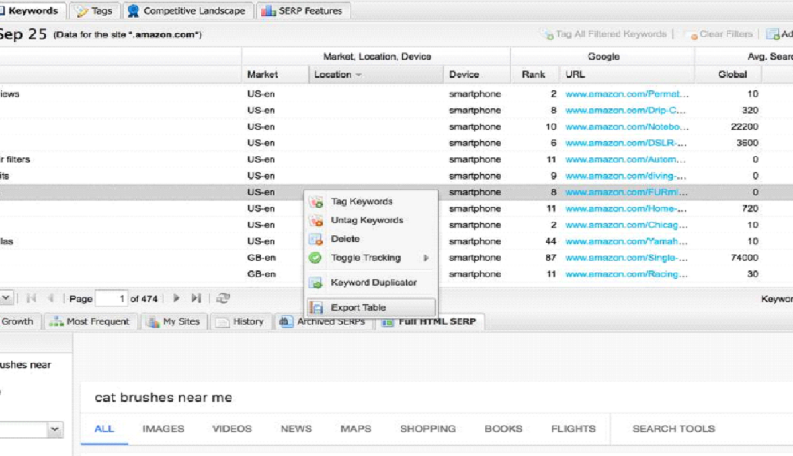Go to the previous page arrow
Viewport: 793px width, 456px height.
point(51,298)
